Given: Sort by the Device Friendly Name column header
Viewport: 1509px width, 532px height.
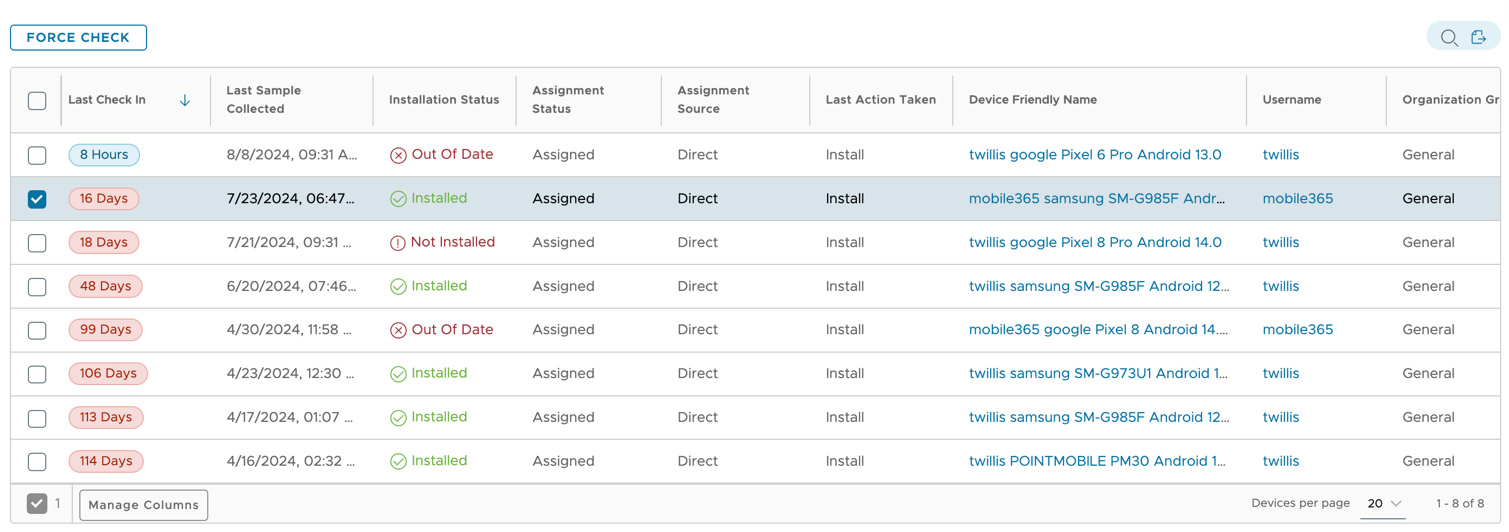Looking at the screenshot, I should click(1032, 100).
